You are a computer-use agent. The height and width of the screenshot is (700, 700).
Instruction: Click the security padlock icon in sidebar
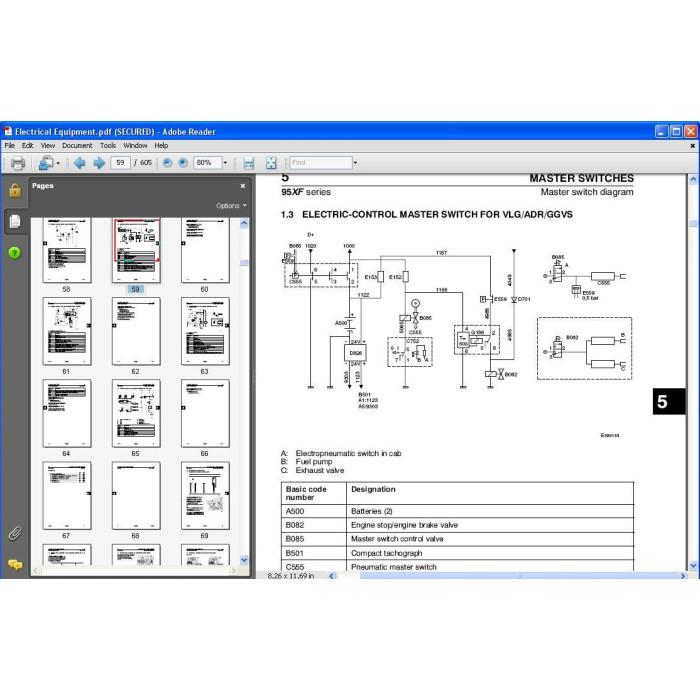click(x=15, y=191)
